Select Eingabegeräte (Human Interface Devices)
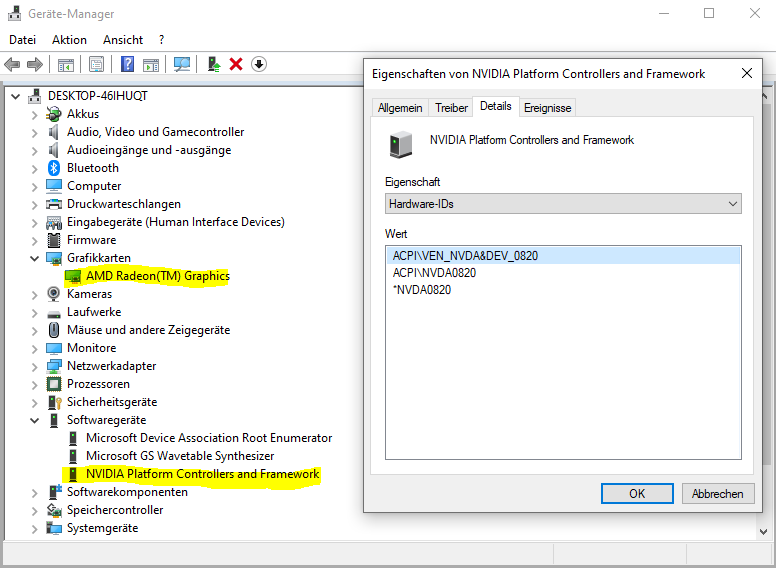Viewport: 776px width, 568px height. point(176,222)
